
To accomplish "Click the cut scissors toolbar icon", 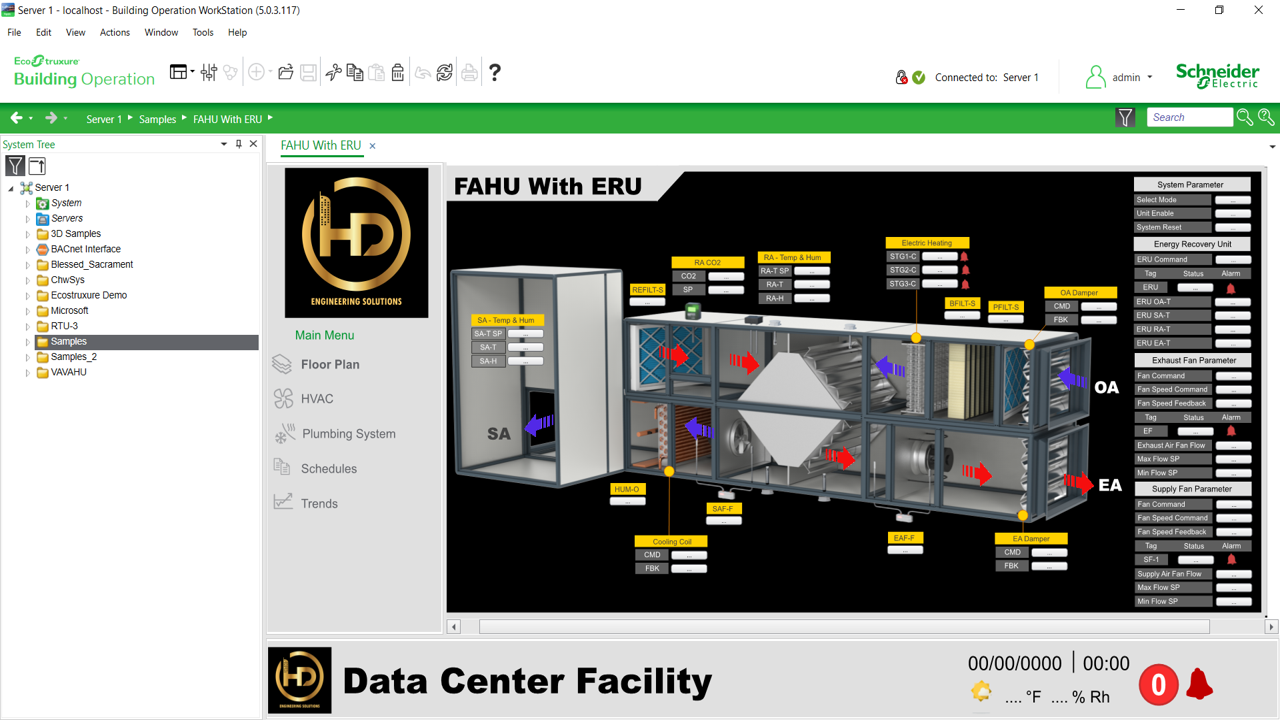I will tap(333, 73).
